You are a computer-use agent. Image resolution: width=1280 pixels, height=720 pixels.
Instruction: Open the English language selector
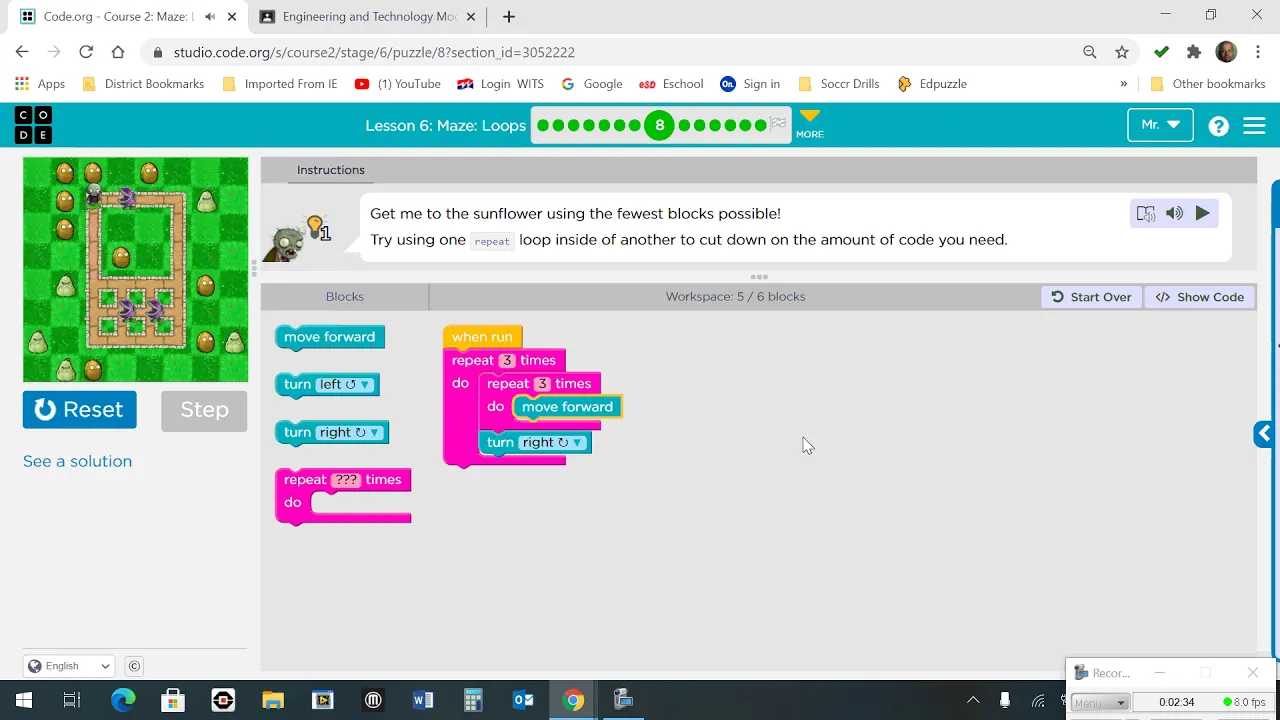69,666
